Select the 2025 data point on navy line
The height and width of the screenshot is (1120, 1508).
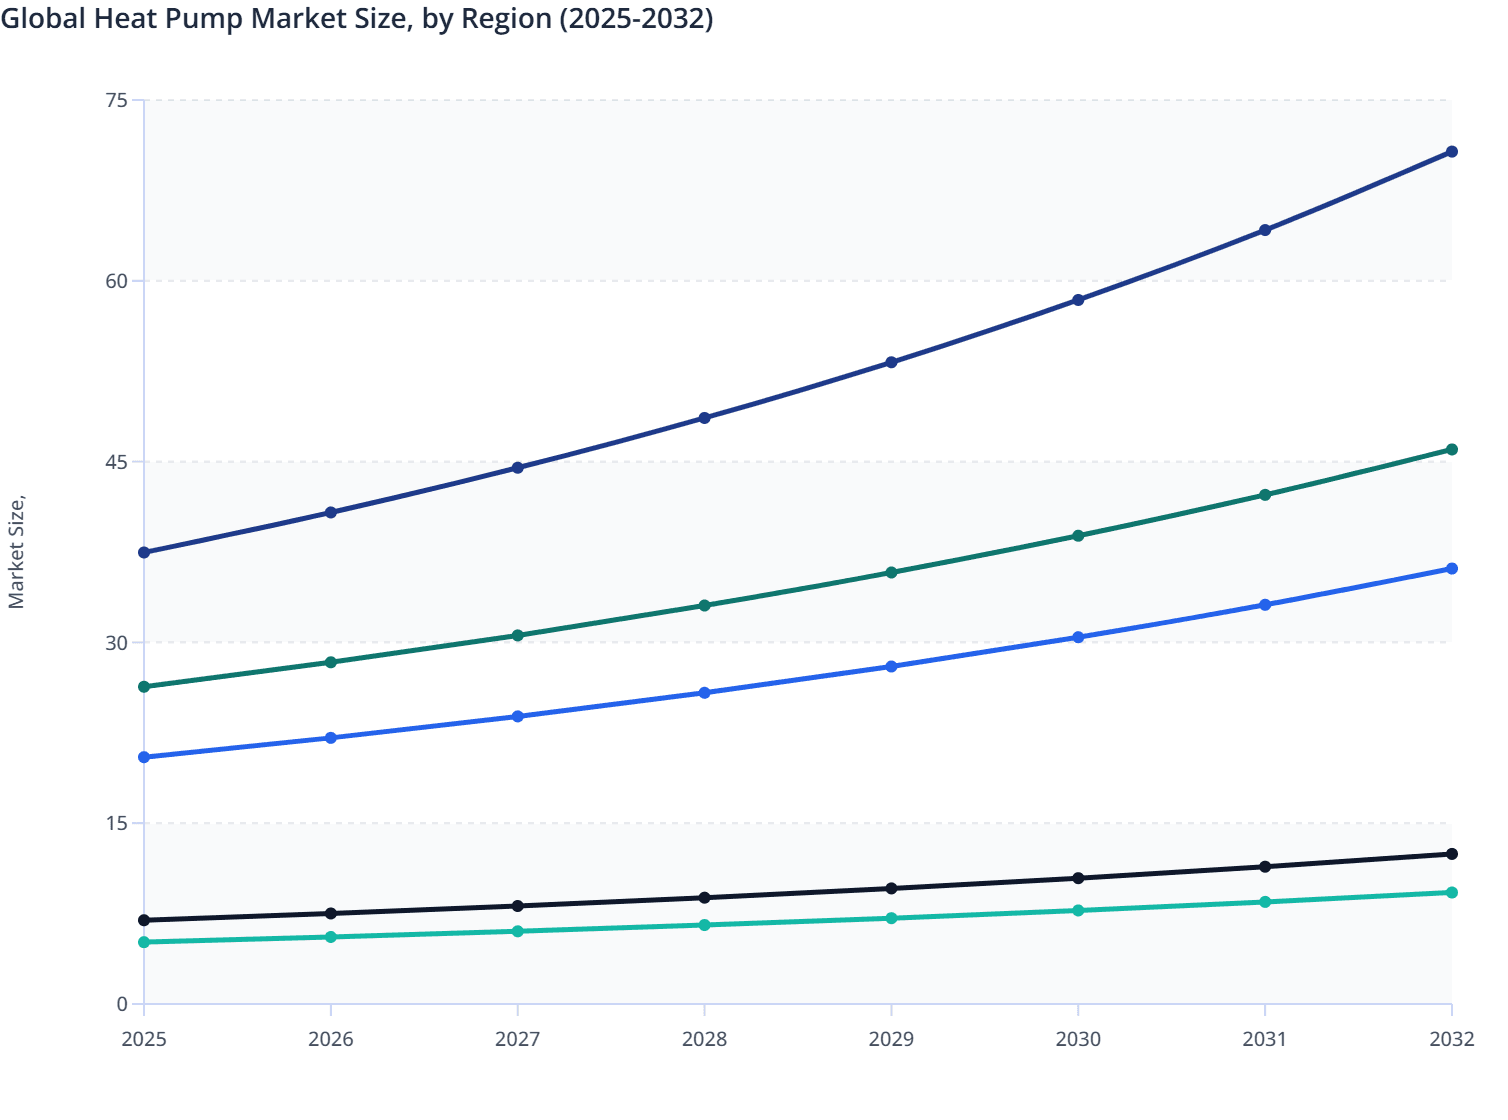144,551
